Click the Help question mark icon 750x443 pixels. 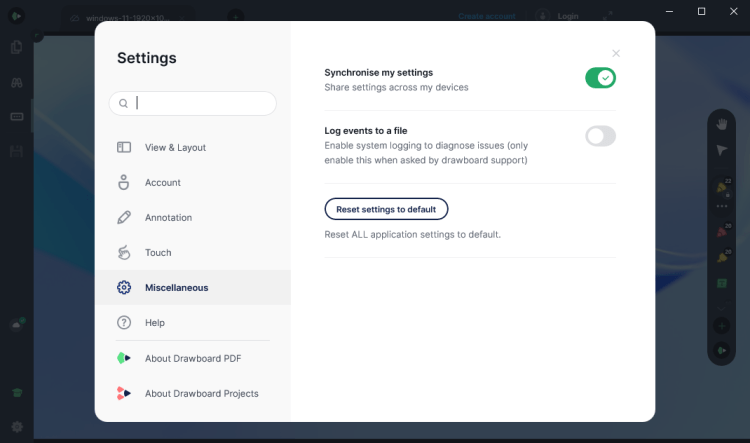pyautogui.click(x=124, y=322)
